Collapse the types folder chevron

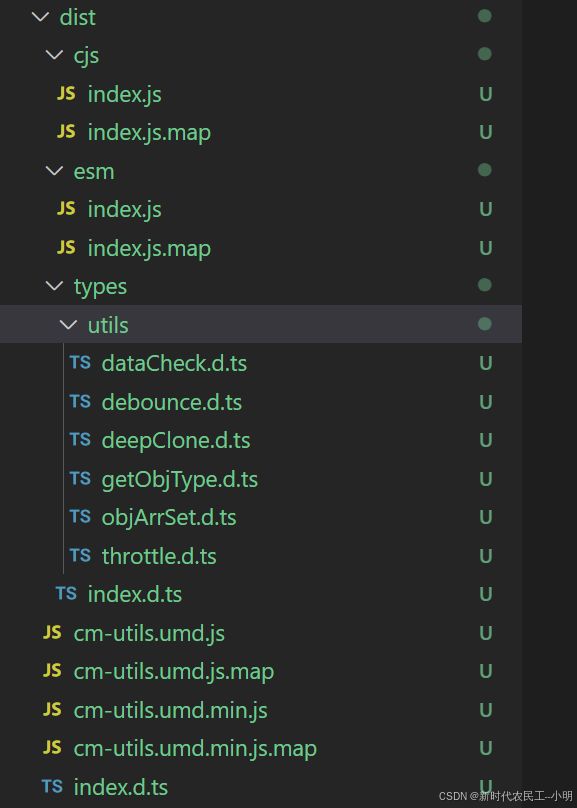coord(54,286)
